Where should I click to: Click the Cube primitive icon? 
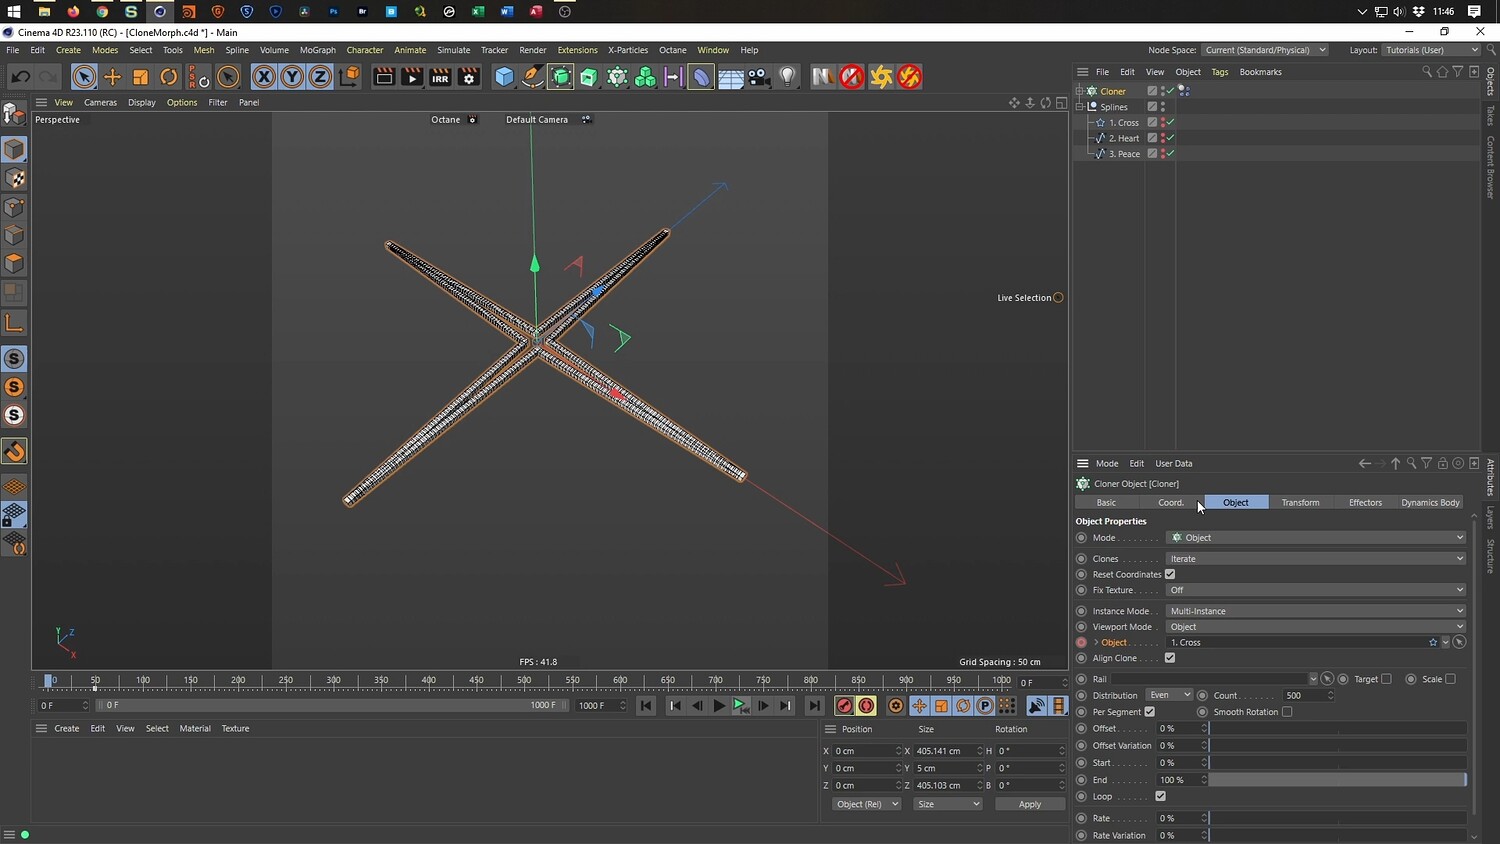pos(504,77)
